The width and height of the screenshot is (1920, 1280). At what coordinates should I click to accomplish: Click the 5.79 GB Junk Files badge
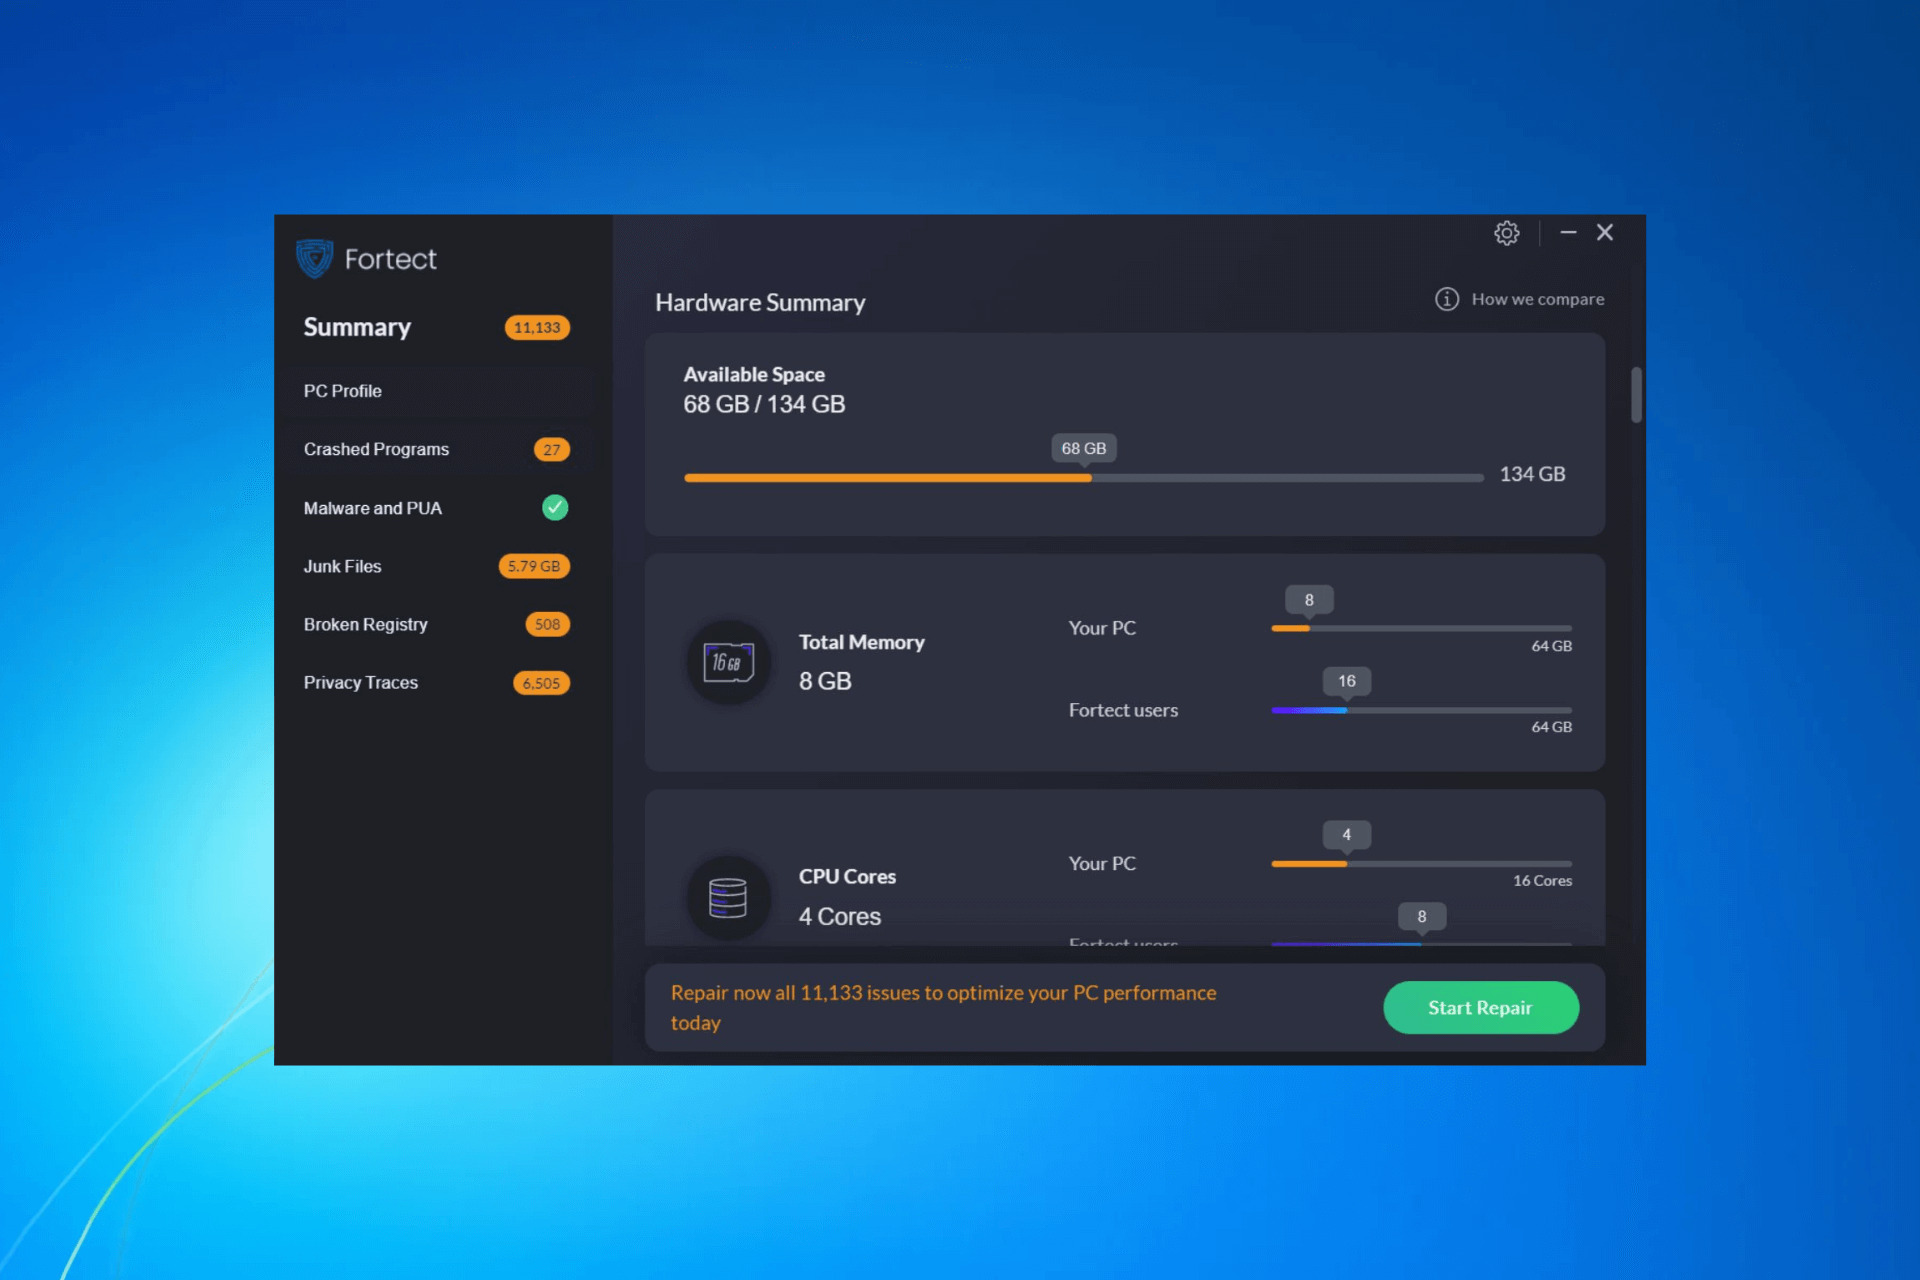click(534, 566)
